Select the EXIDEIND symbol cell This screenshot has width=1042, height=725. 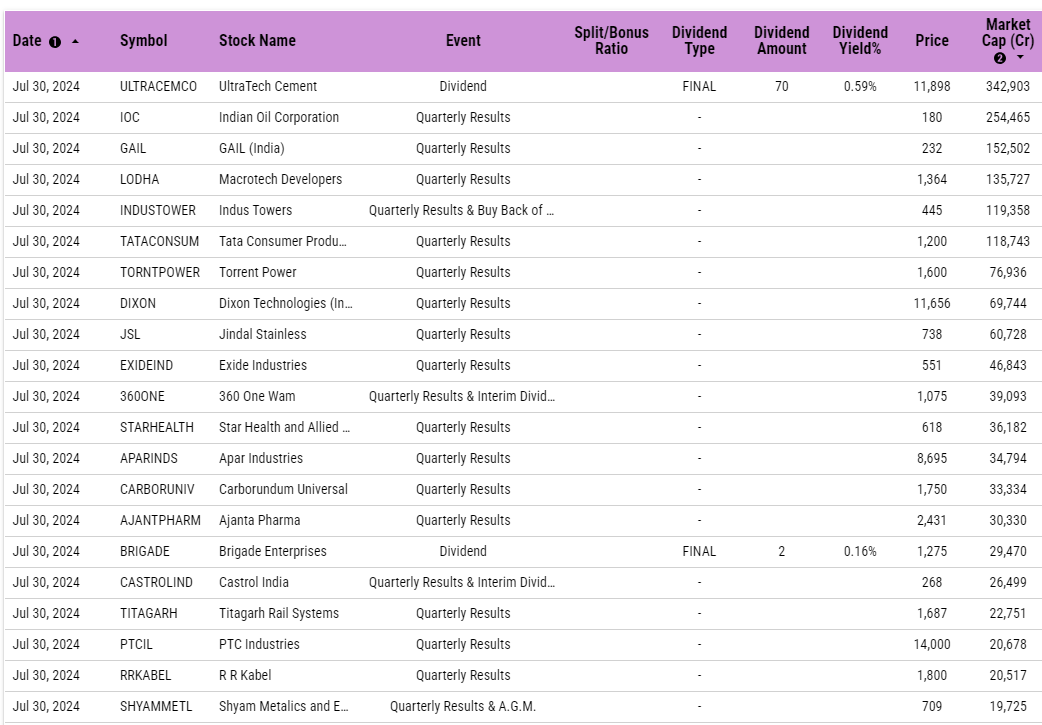click(146, 365)
